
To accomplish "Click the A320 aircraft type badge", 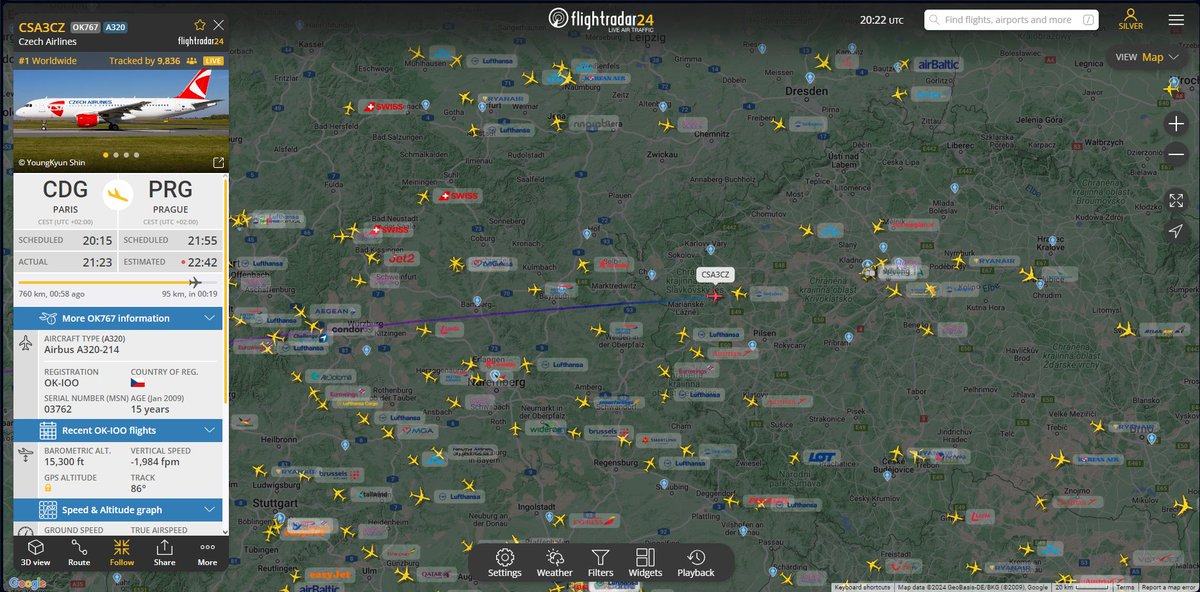I will click(115, 27).
